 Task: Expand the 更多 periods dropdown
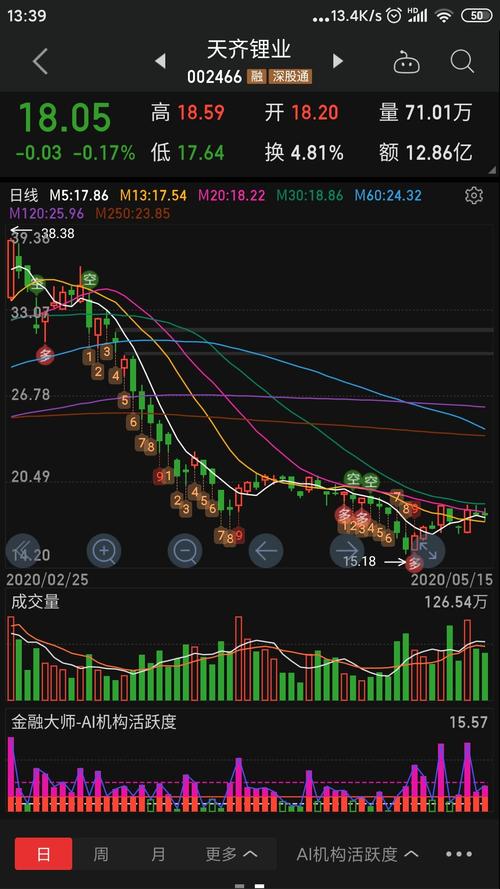coord(232,854)
